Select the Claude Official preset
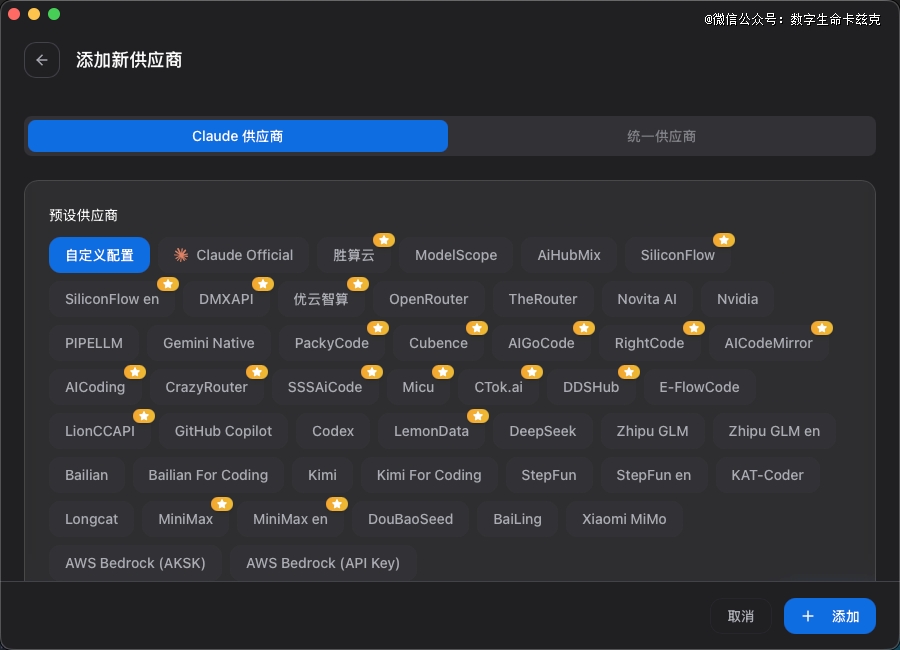 click(233, 255)
